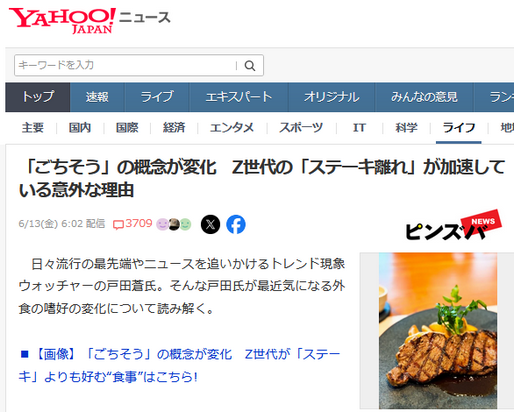The image size is (514, 412).
Task: Go to the トップ tab
Action: [x=38, y=97]
